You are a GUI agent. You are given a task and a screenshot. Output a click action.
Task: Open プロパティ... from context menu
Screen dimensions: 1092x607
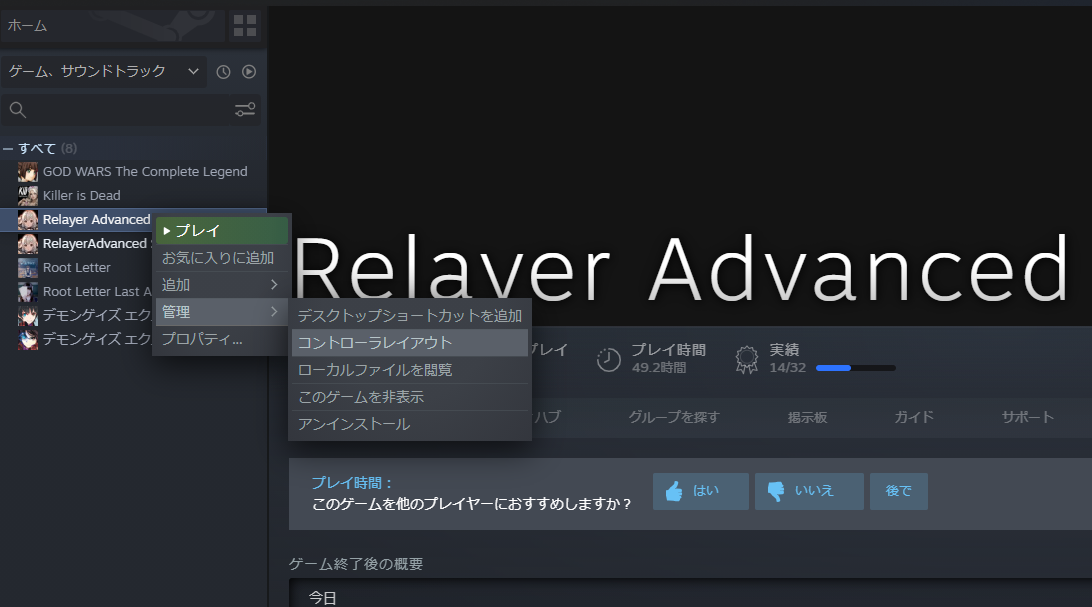222,339
